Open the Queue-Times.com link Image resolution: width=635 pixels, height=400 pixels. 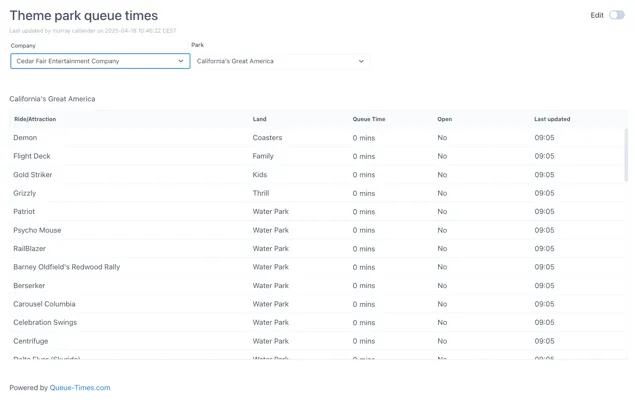[80, 387]
